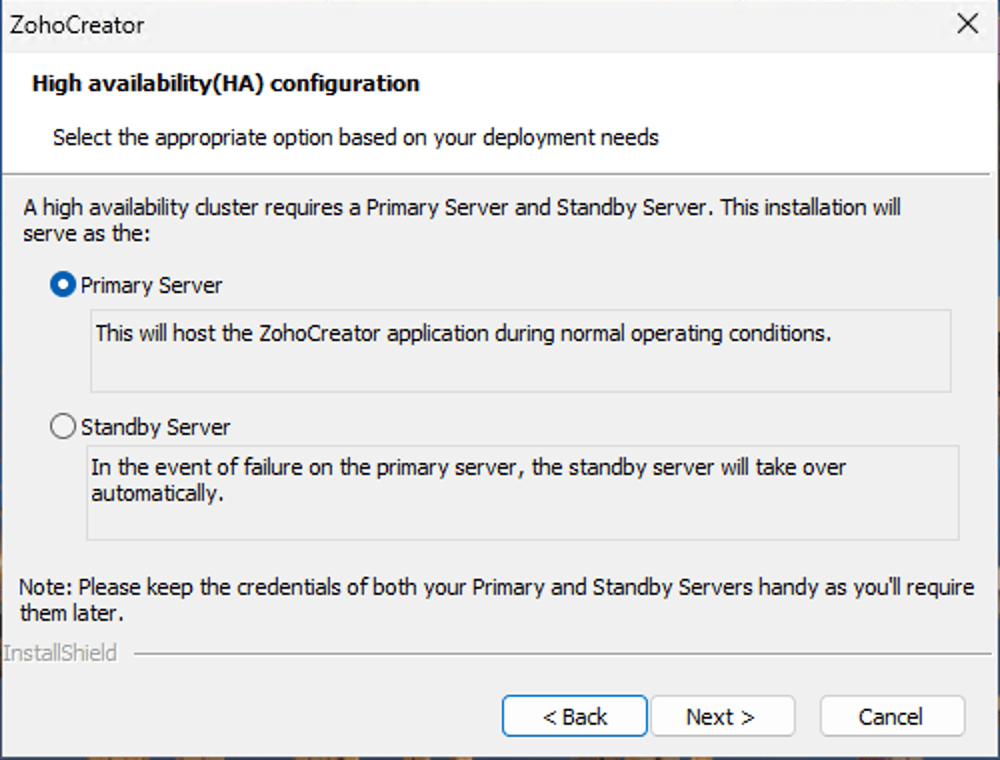Click the Primary Server description box
Viewport: 1000px width, 760px height.
[520, 367]
